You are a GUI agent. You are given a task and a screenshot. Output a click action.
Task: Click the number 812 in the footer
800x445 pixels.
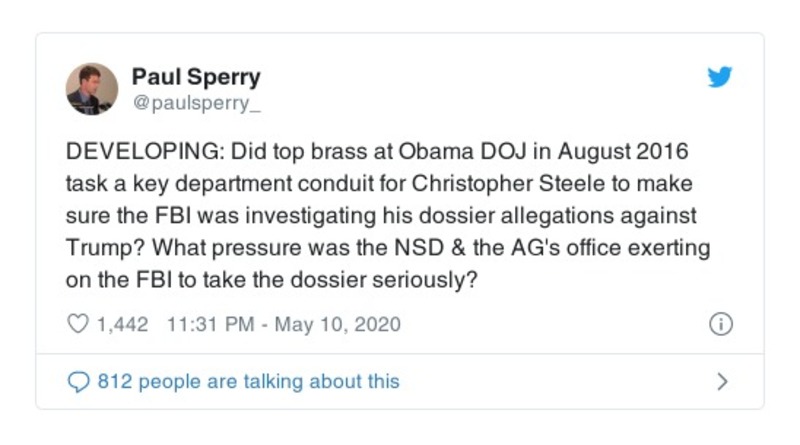(x=112, y=381)
